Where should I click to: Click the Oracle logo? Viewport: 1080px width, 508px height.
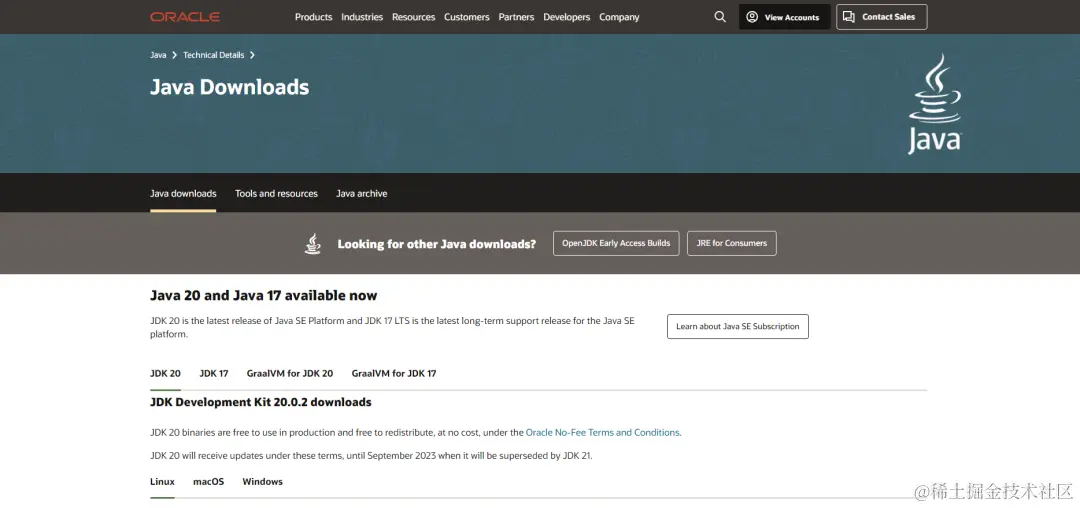(x=185, y=17)
